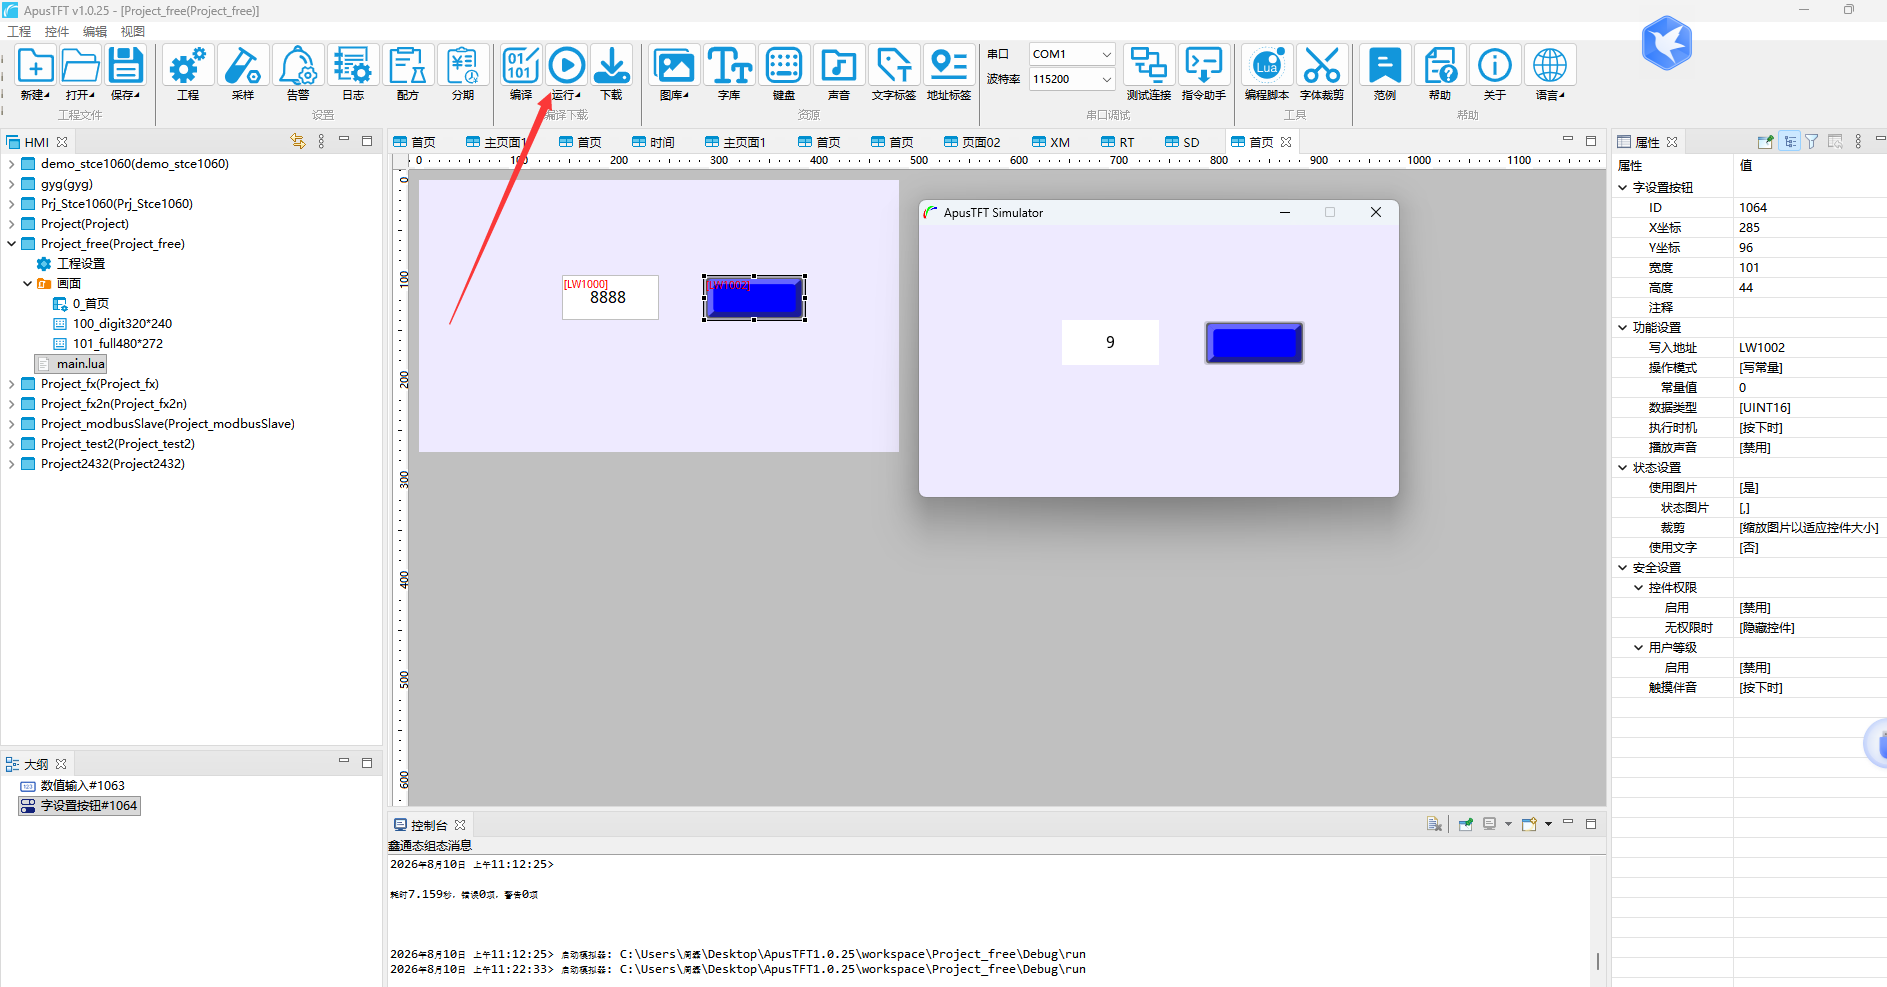
Task: Click the 打开 (Open) folder icon
Action: click(x=80, y=66)
